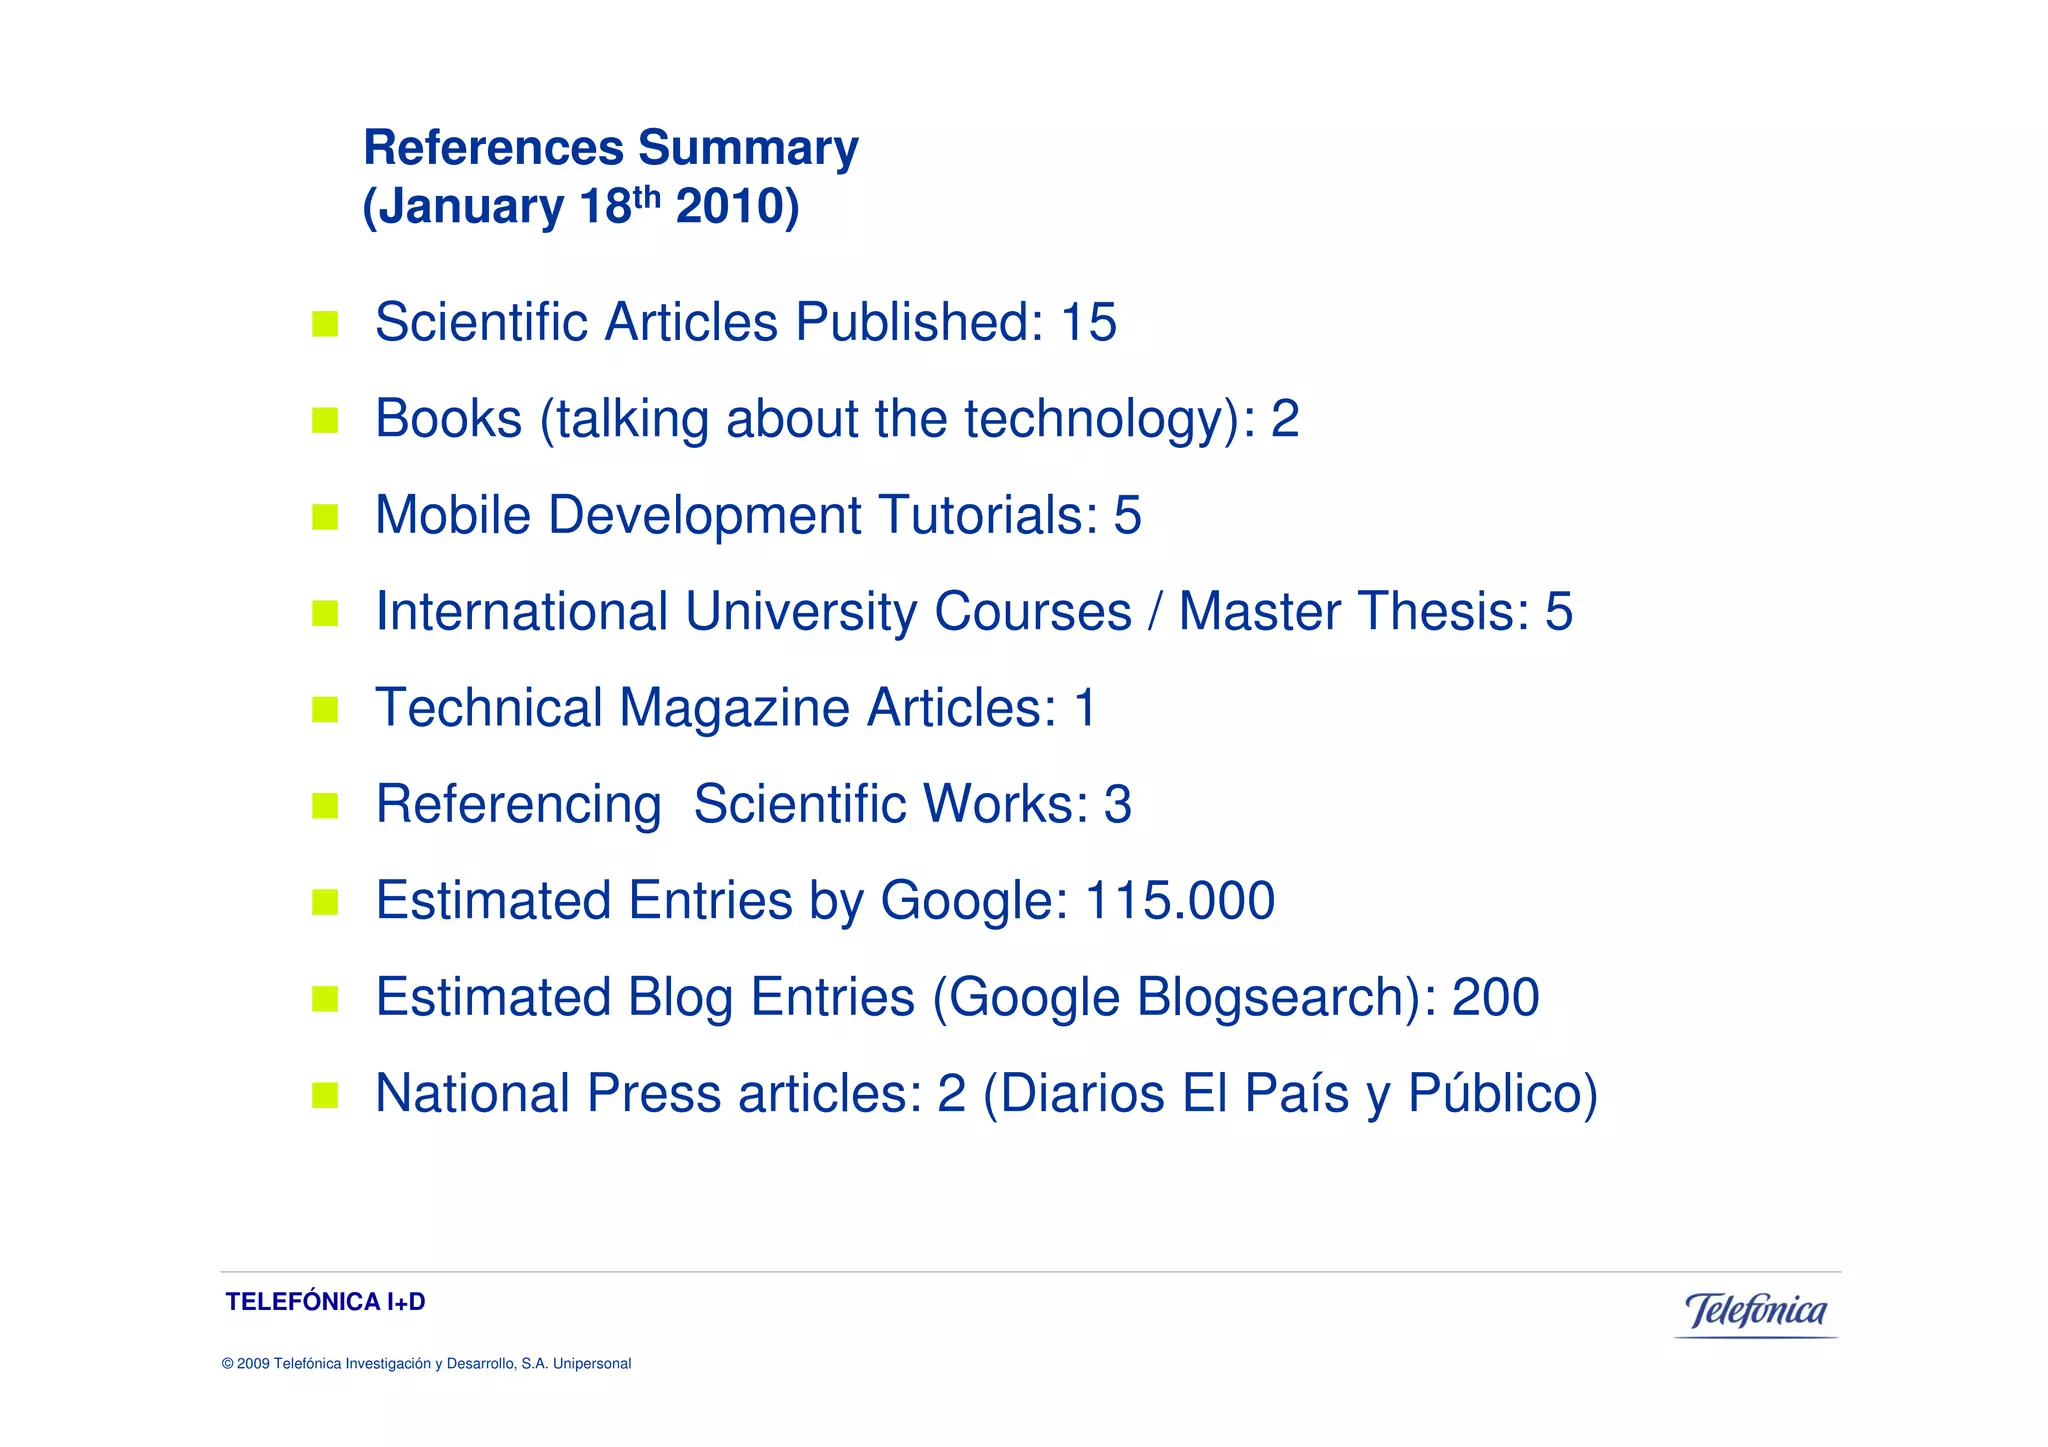Select 'Technical Magazine Articles: 1' line
The height and width of the screenshot is (1447, 2048).
coord(736,707)
